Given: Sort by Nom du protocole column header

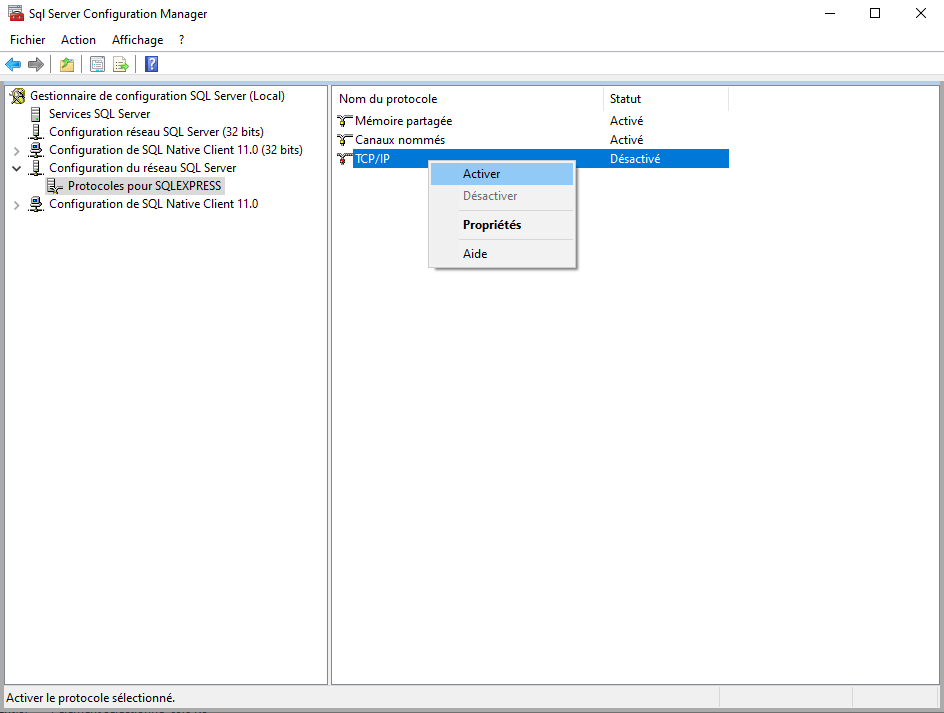Looking at the screenshot, I should coord(388,99).
